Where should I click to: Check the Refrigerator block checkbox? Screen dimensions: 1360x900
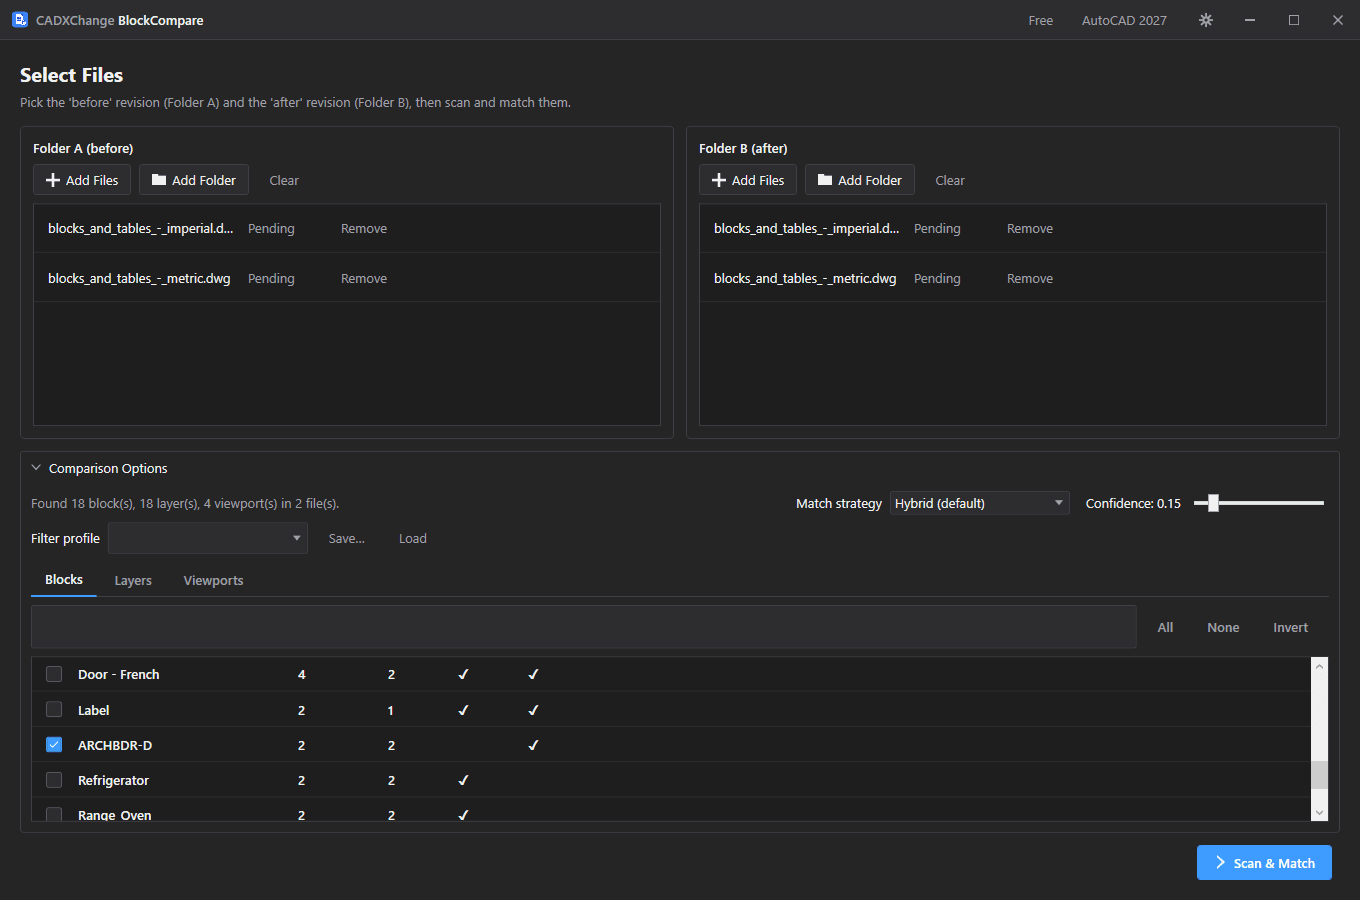pos(54,780)
